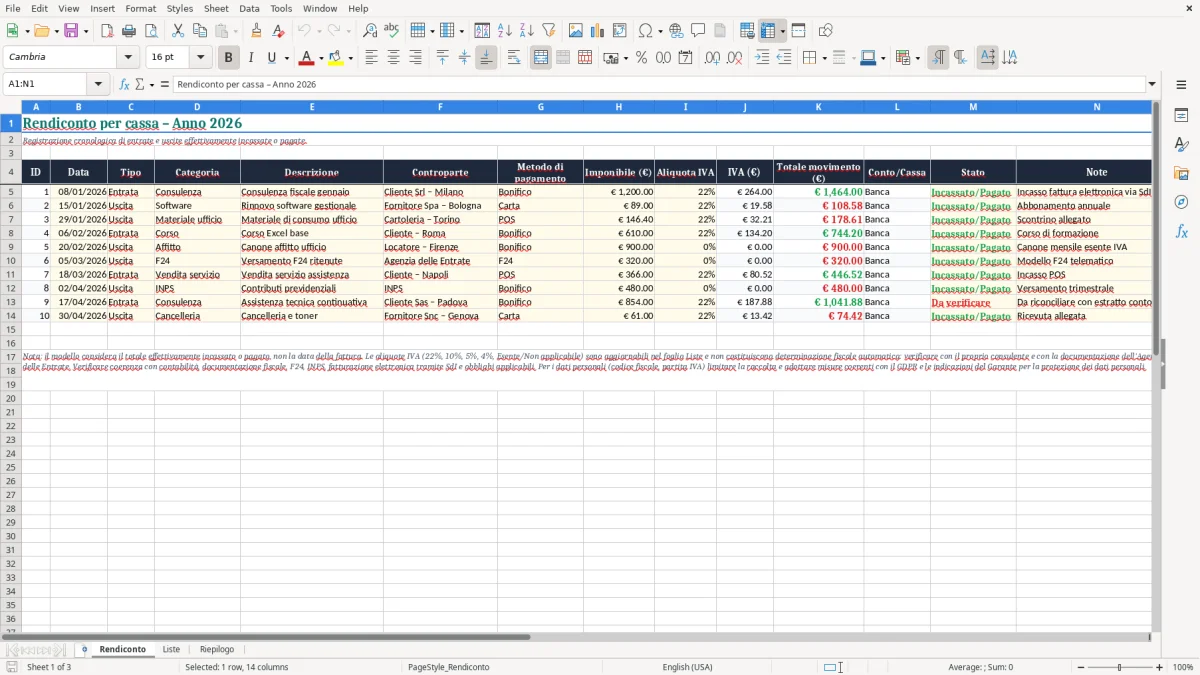Run the spelling check
1200x675 pixels.
click(391, 31)
